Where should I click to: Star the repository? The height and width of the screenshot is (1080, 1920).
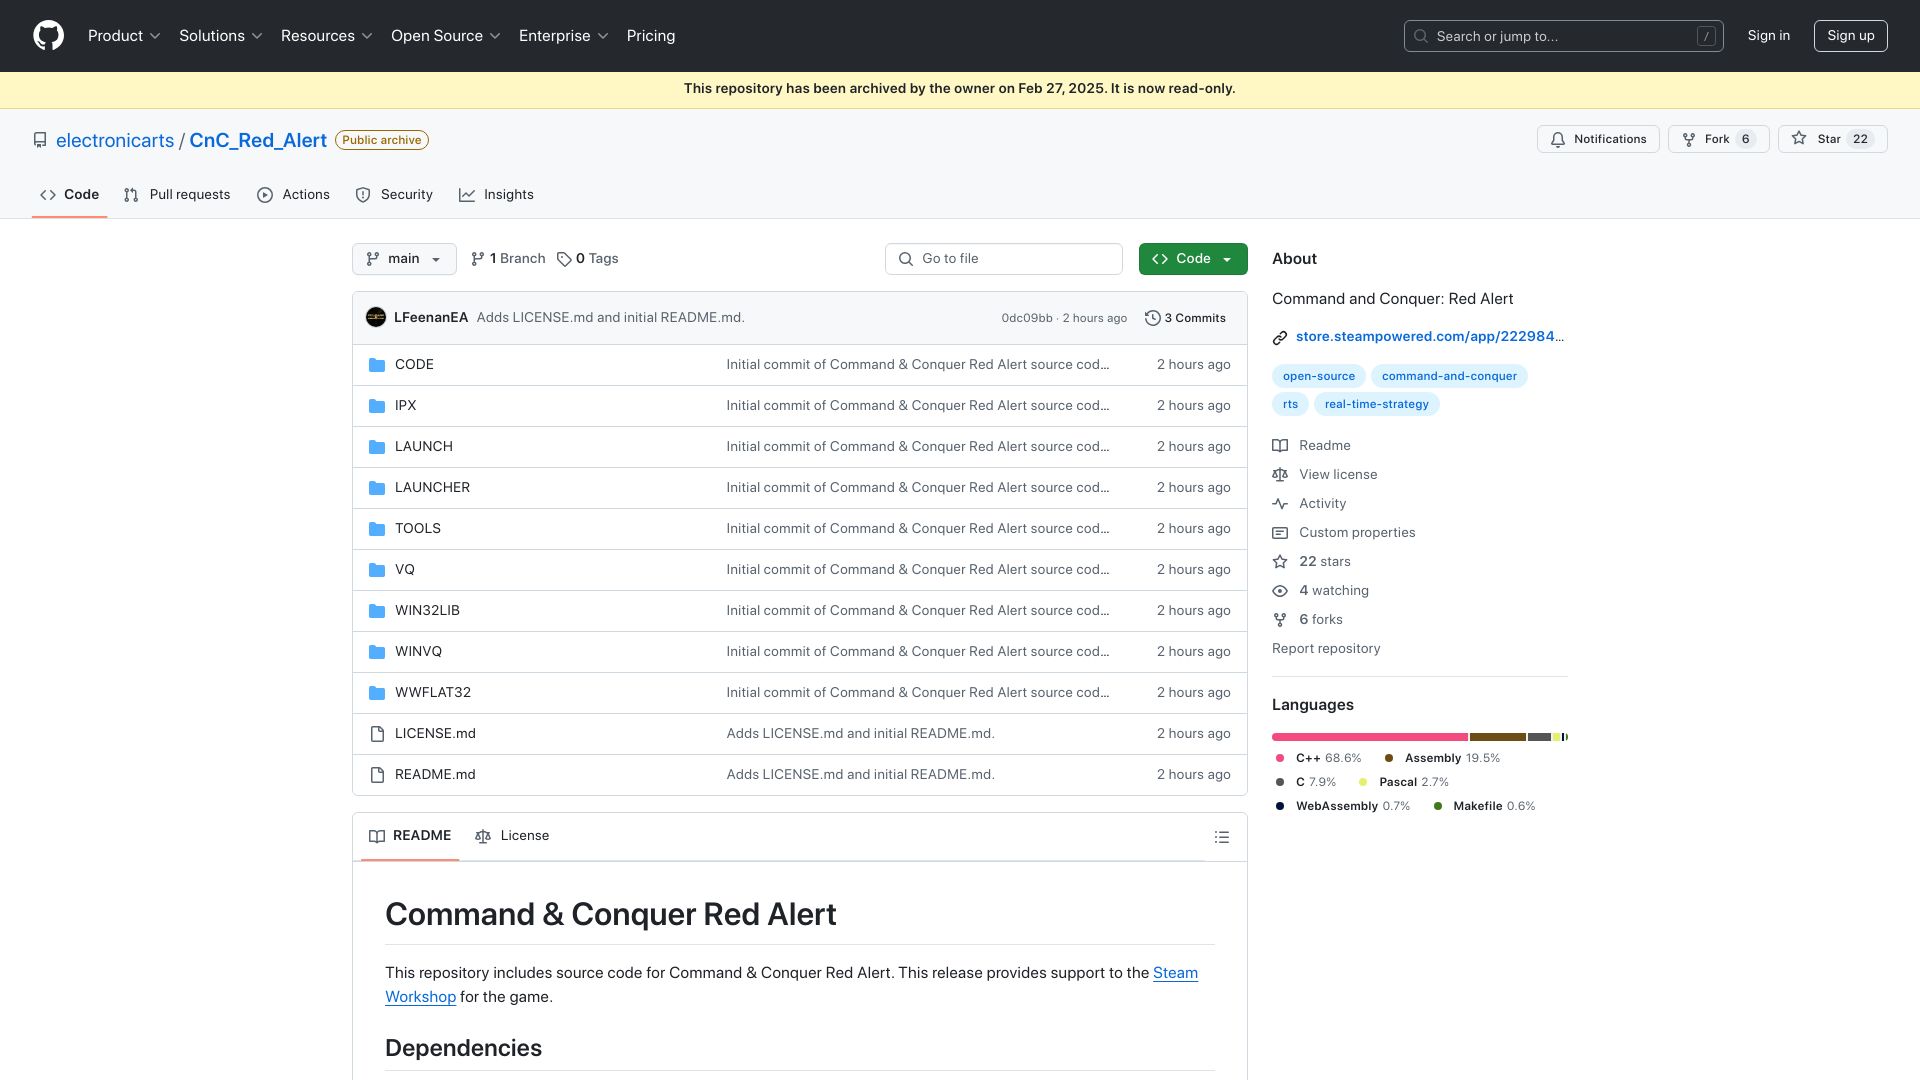pos(1832,139)
